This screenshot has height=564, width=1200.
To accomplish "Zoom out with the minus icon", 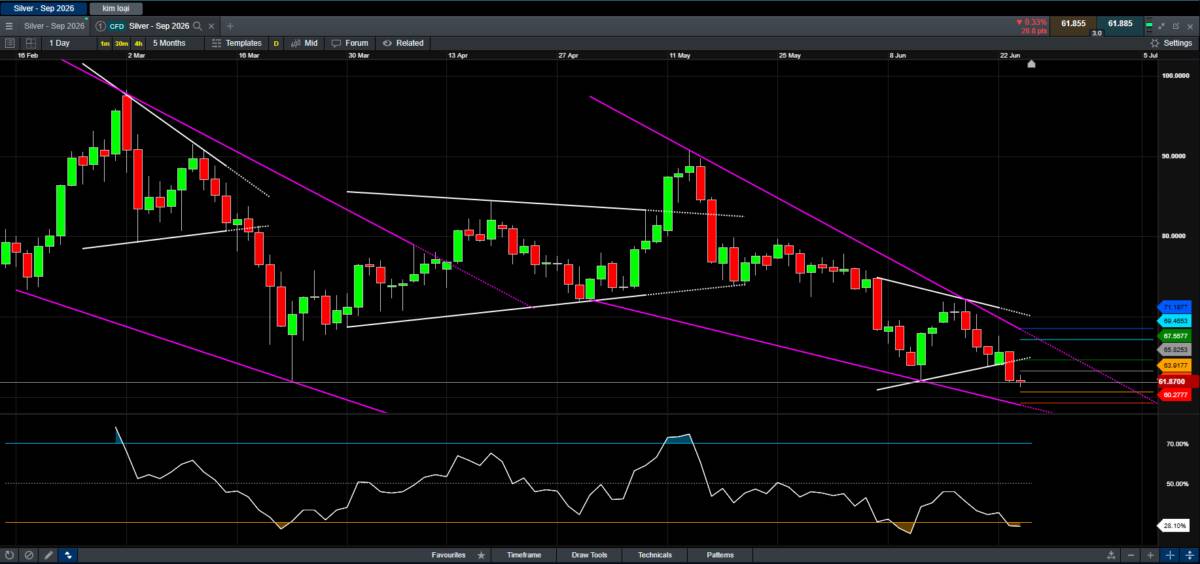I will click(x=1131, y=554).
